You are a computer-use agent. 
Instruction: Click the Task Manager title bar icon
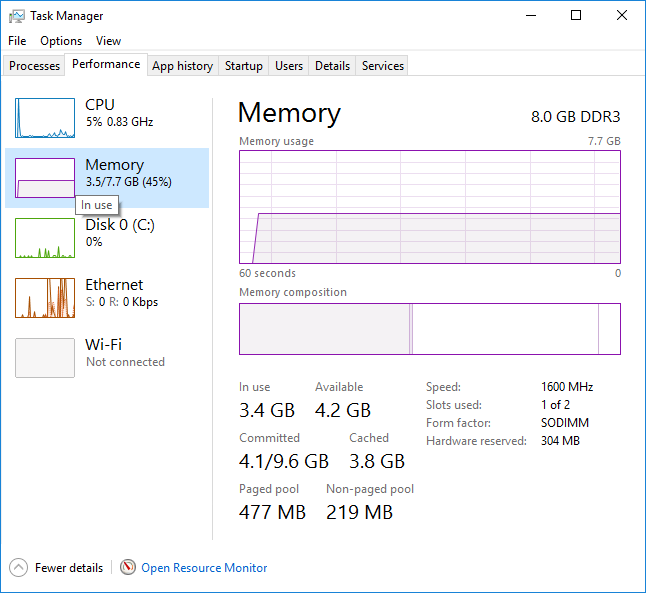pos(17,16)
